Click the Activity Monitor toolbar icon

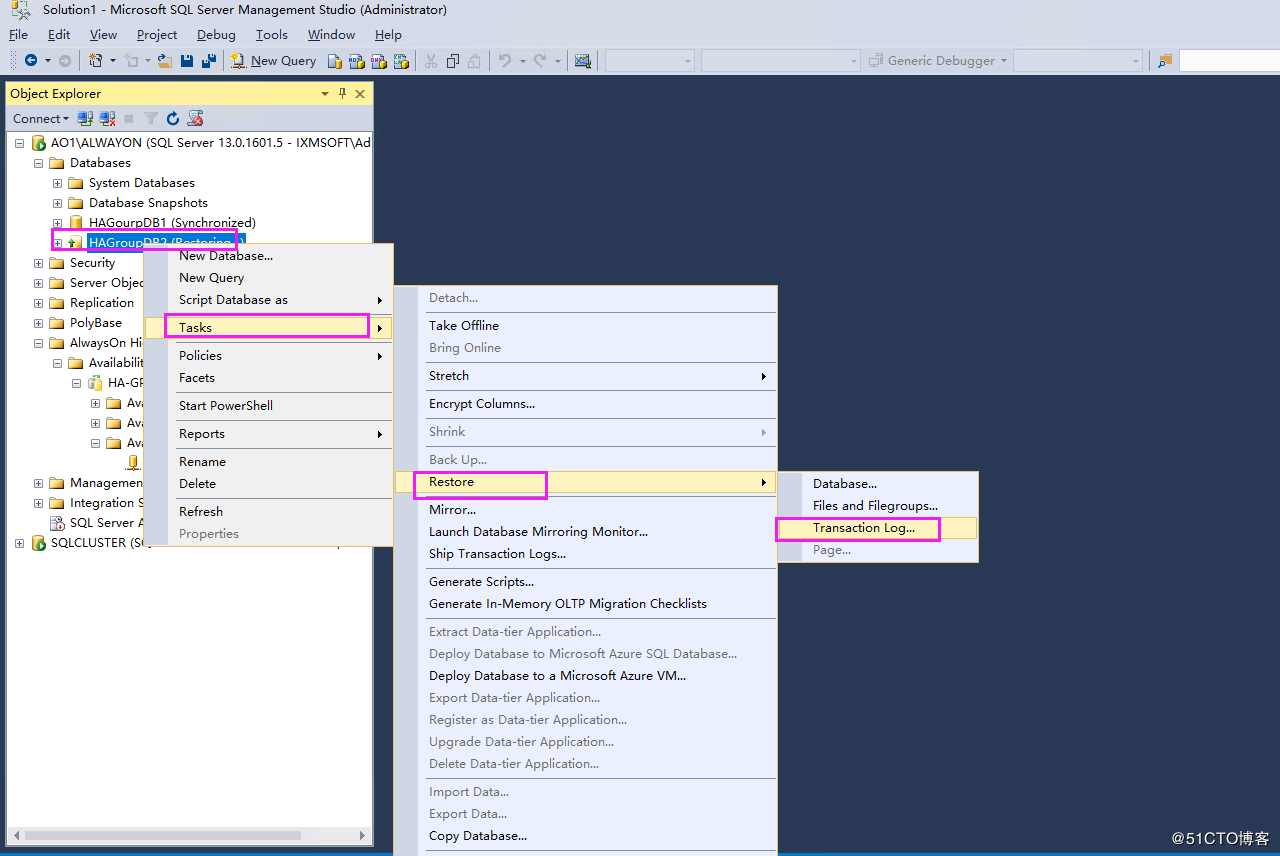point(583,60)
